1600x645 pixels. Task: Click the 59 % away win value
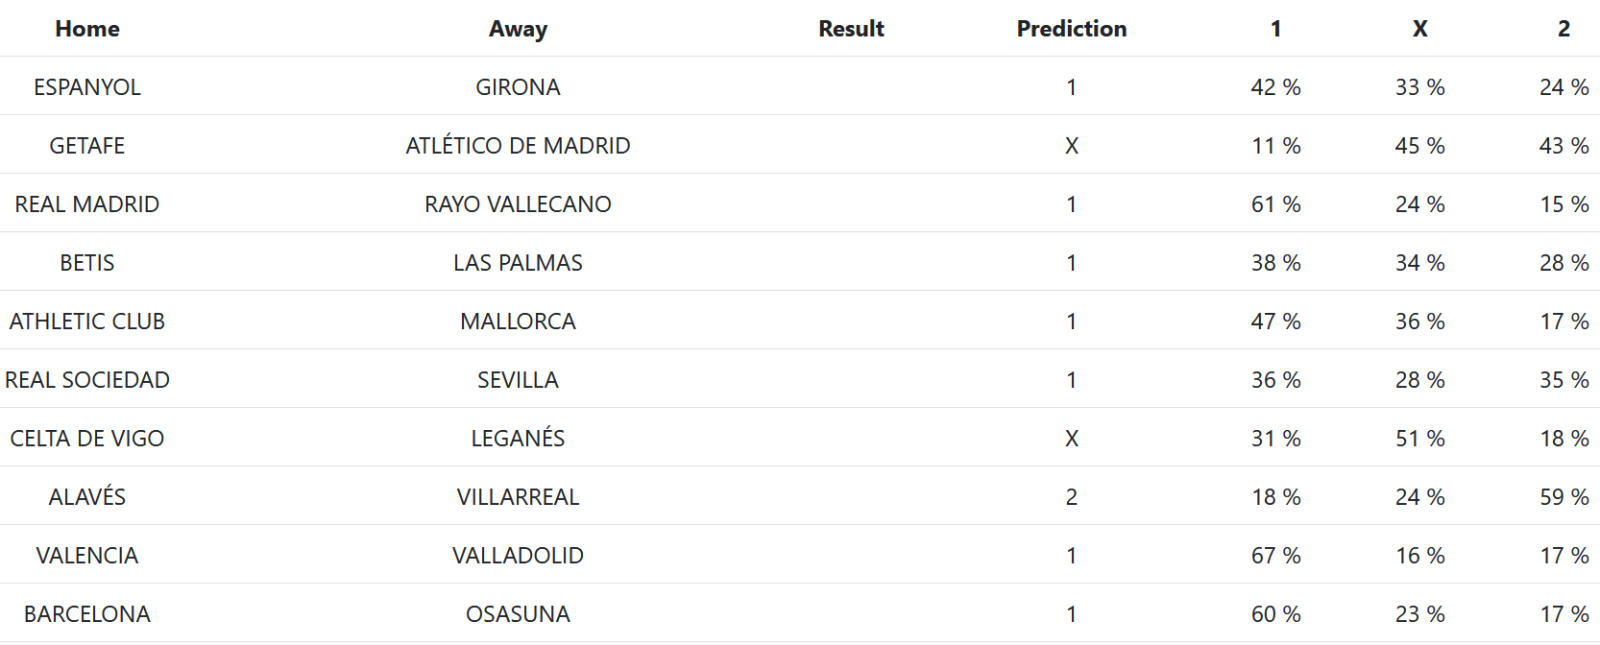point(1564,497)
